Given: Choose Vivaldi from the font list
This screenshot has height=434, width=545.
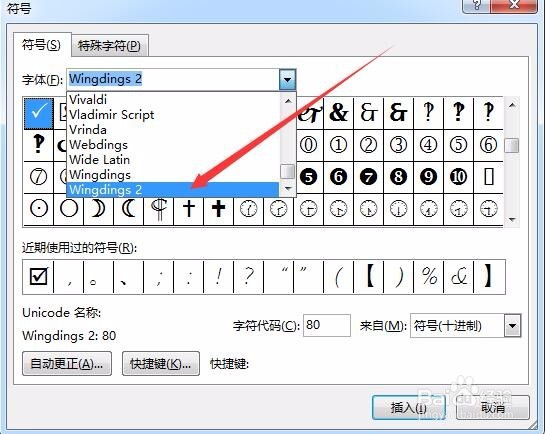Looking at the screenshot, I should point(172,100).
